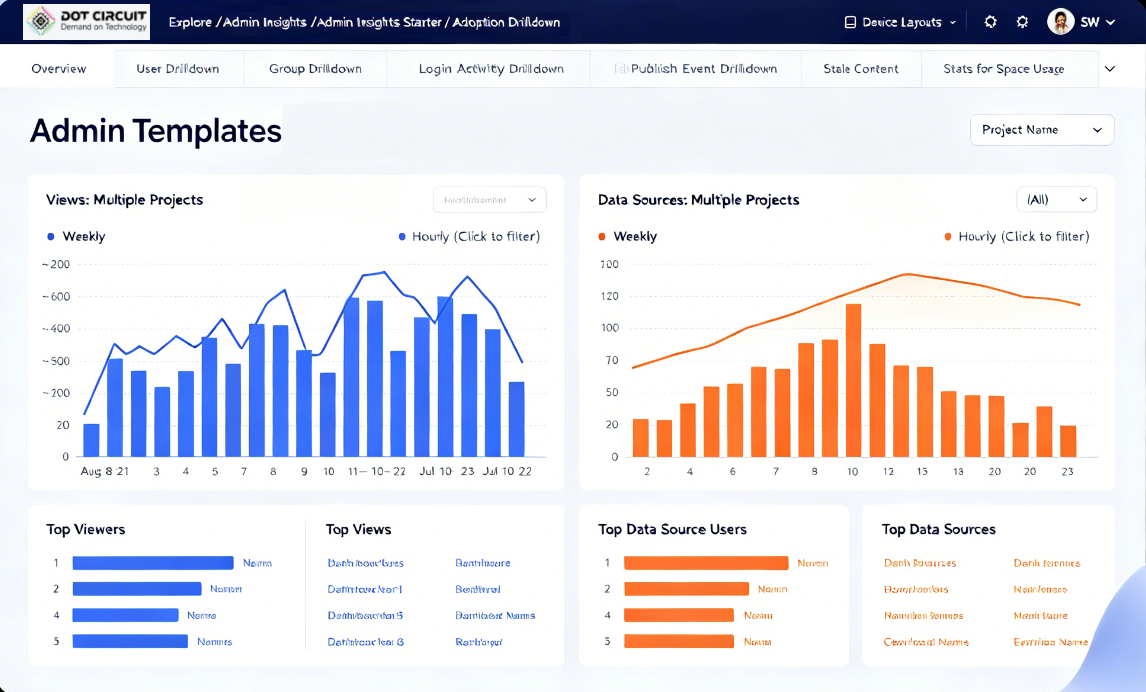This screenshot has width=1146, height=692.
Task: Click Top Data Source Users rank 4 bar
Action: [x=678, y=615]
